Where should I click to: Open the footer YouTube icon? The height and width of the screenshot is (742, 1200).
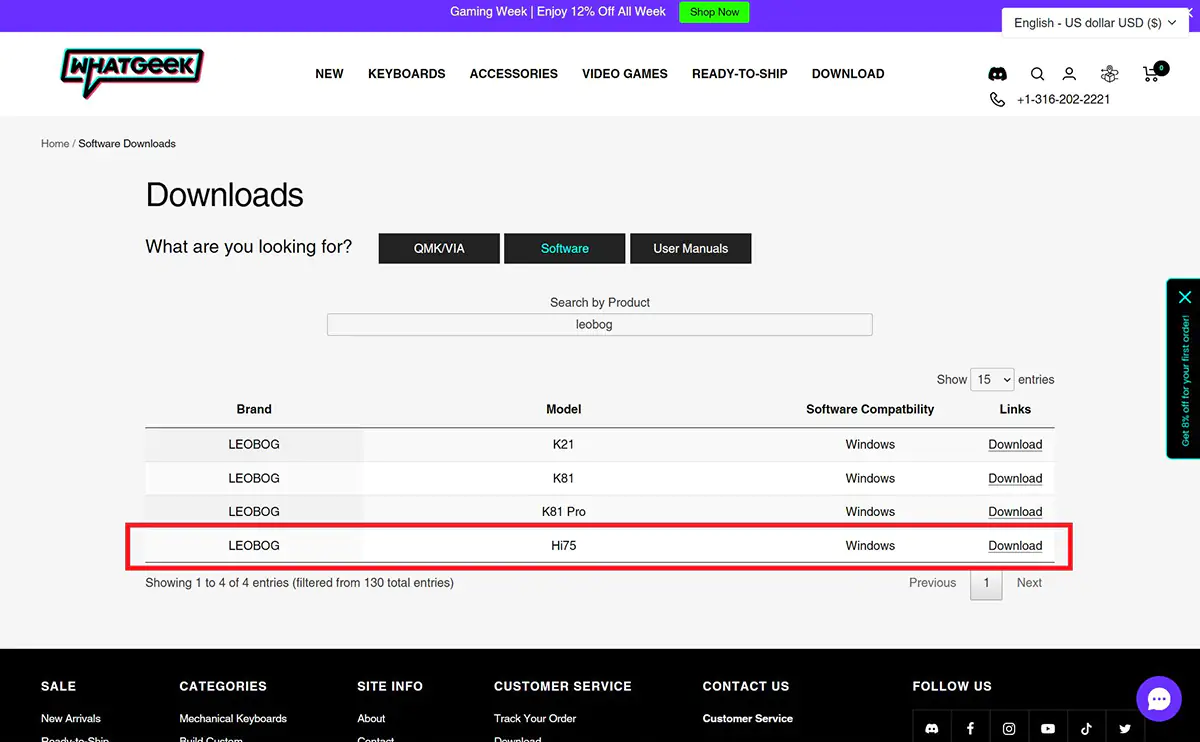coord(1048,729)
